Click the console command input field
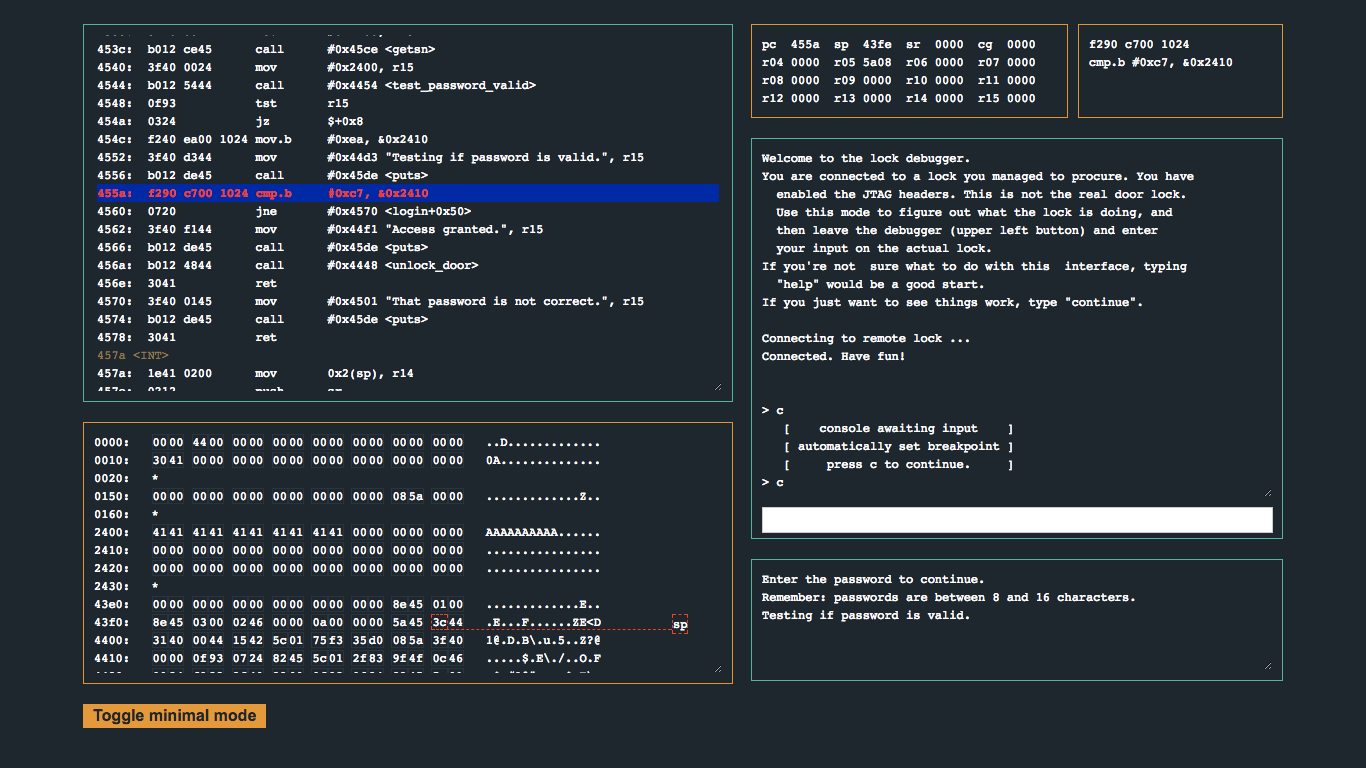Screen dimensions: 1366x768 (x=1016, y=519)
